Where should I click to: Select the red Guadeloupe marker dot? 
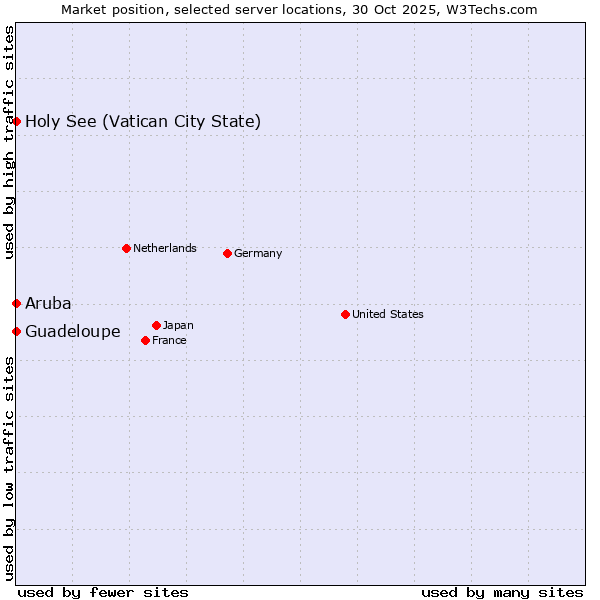(17, 331)
